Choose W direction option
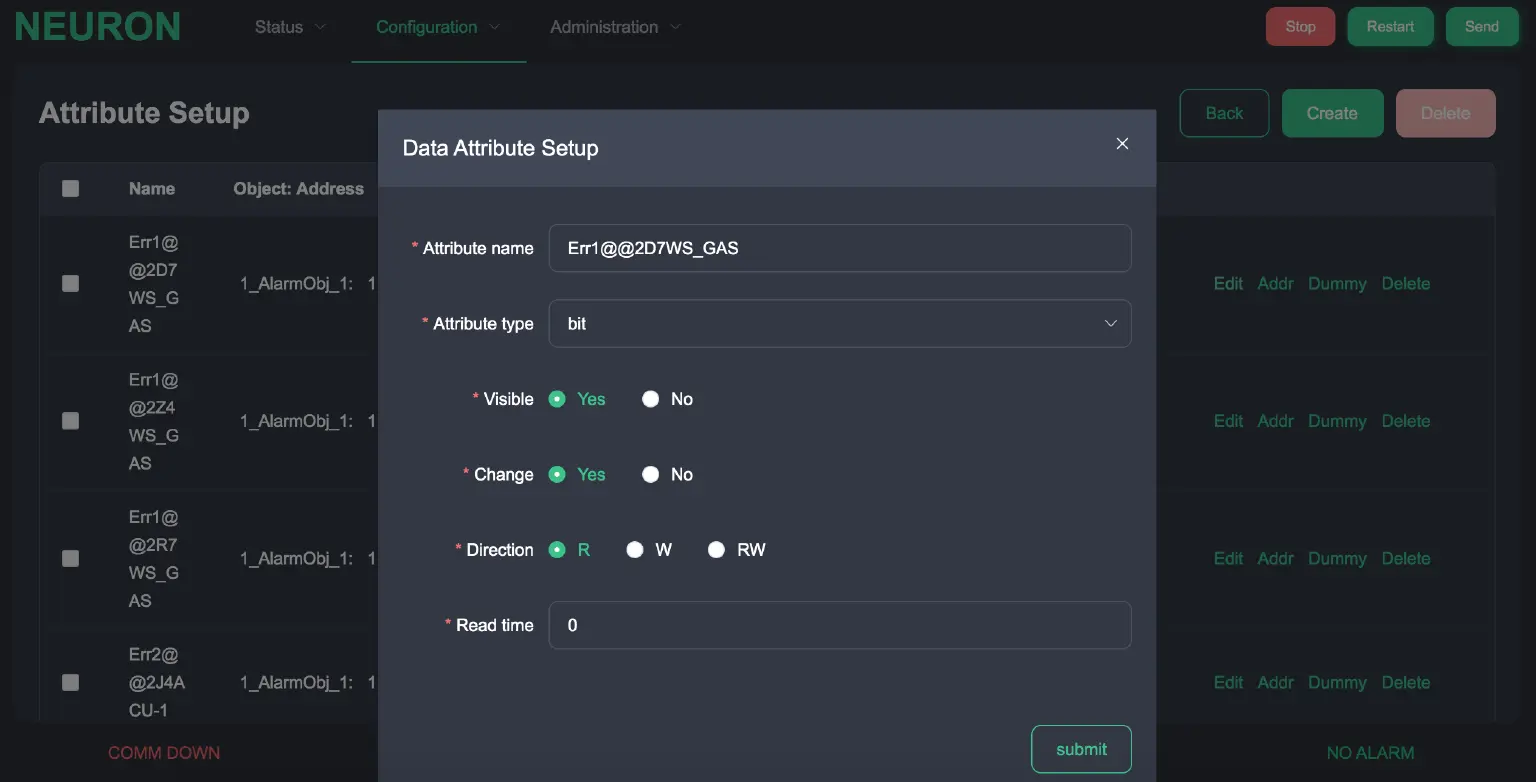The image size is (1536, 782). click(635, 550)
